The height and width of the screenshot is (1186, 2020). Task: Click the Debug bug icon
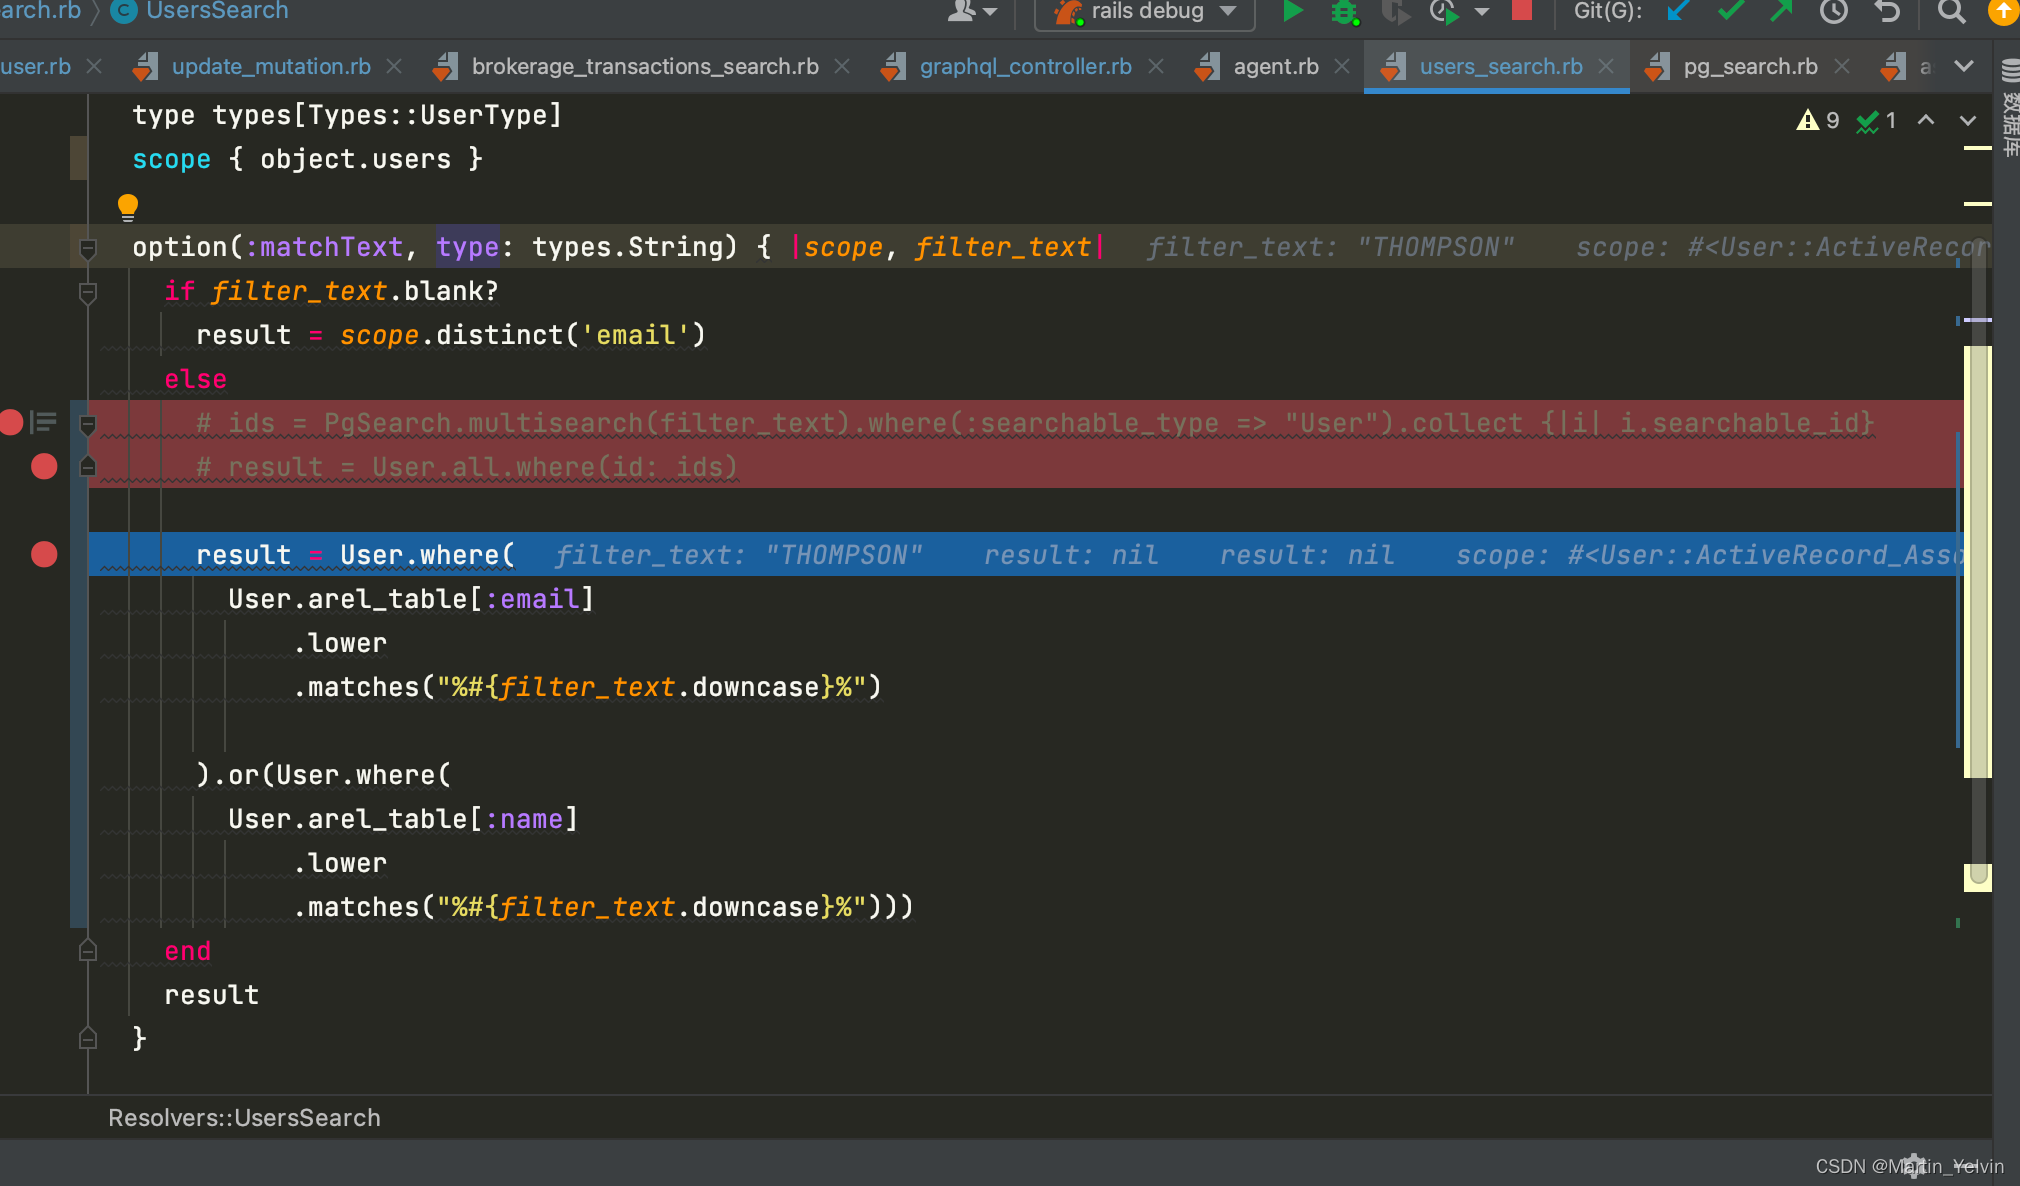coord(1344,12)
